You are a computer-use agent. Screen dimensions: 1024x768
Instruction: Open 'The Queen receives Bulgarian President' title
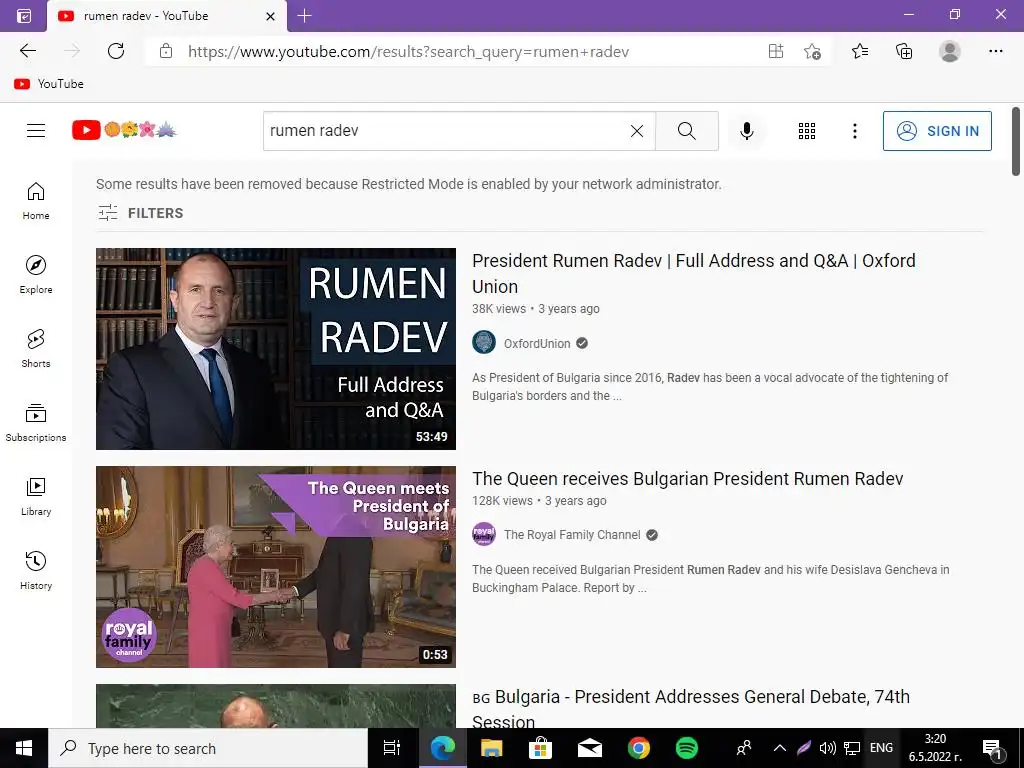click(687, 479)
